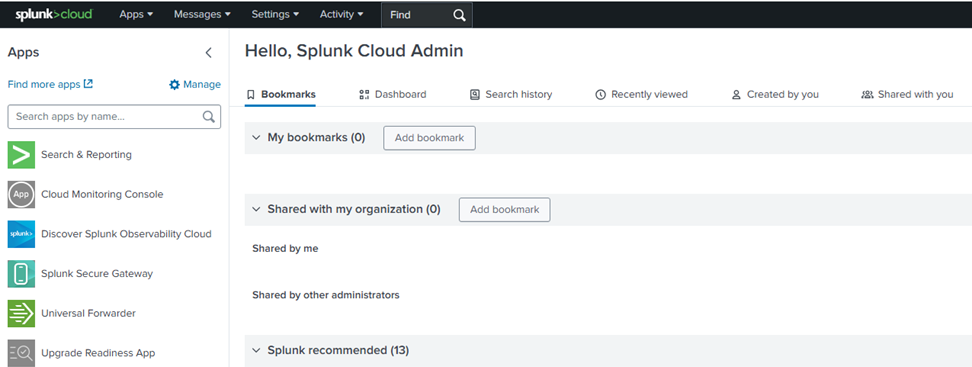Open the Cloud Monitoring Console app icon
Viewport: 972px width, 367px height.
21,194
